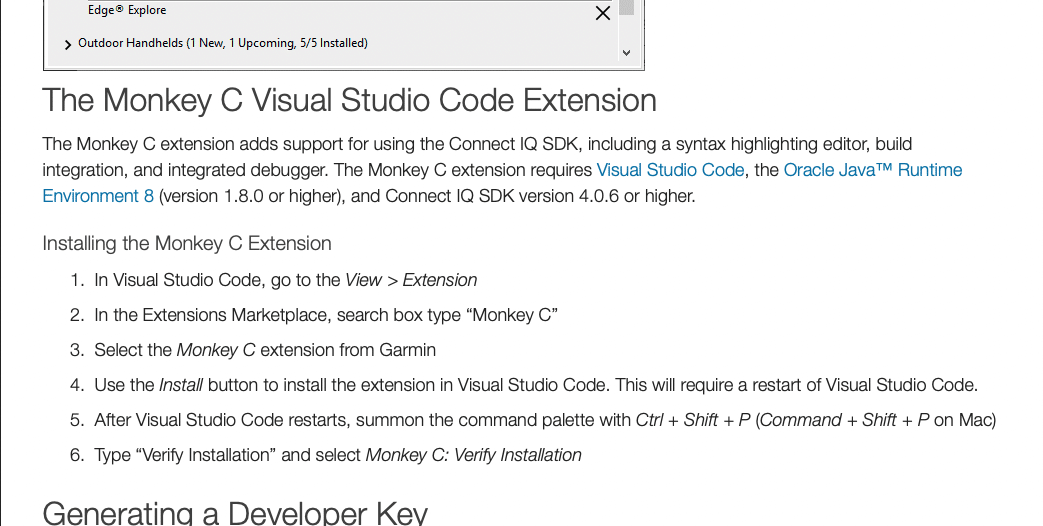Click the Ctrl + Shift + P shortcut text
The image size is (1043, 526).
tap(693, 420)
